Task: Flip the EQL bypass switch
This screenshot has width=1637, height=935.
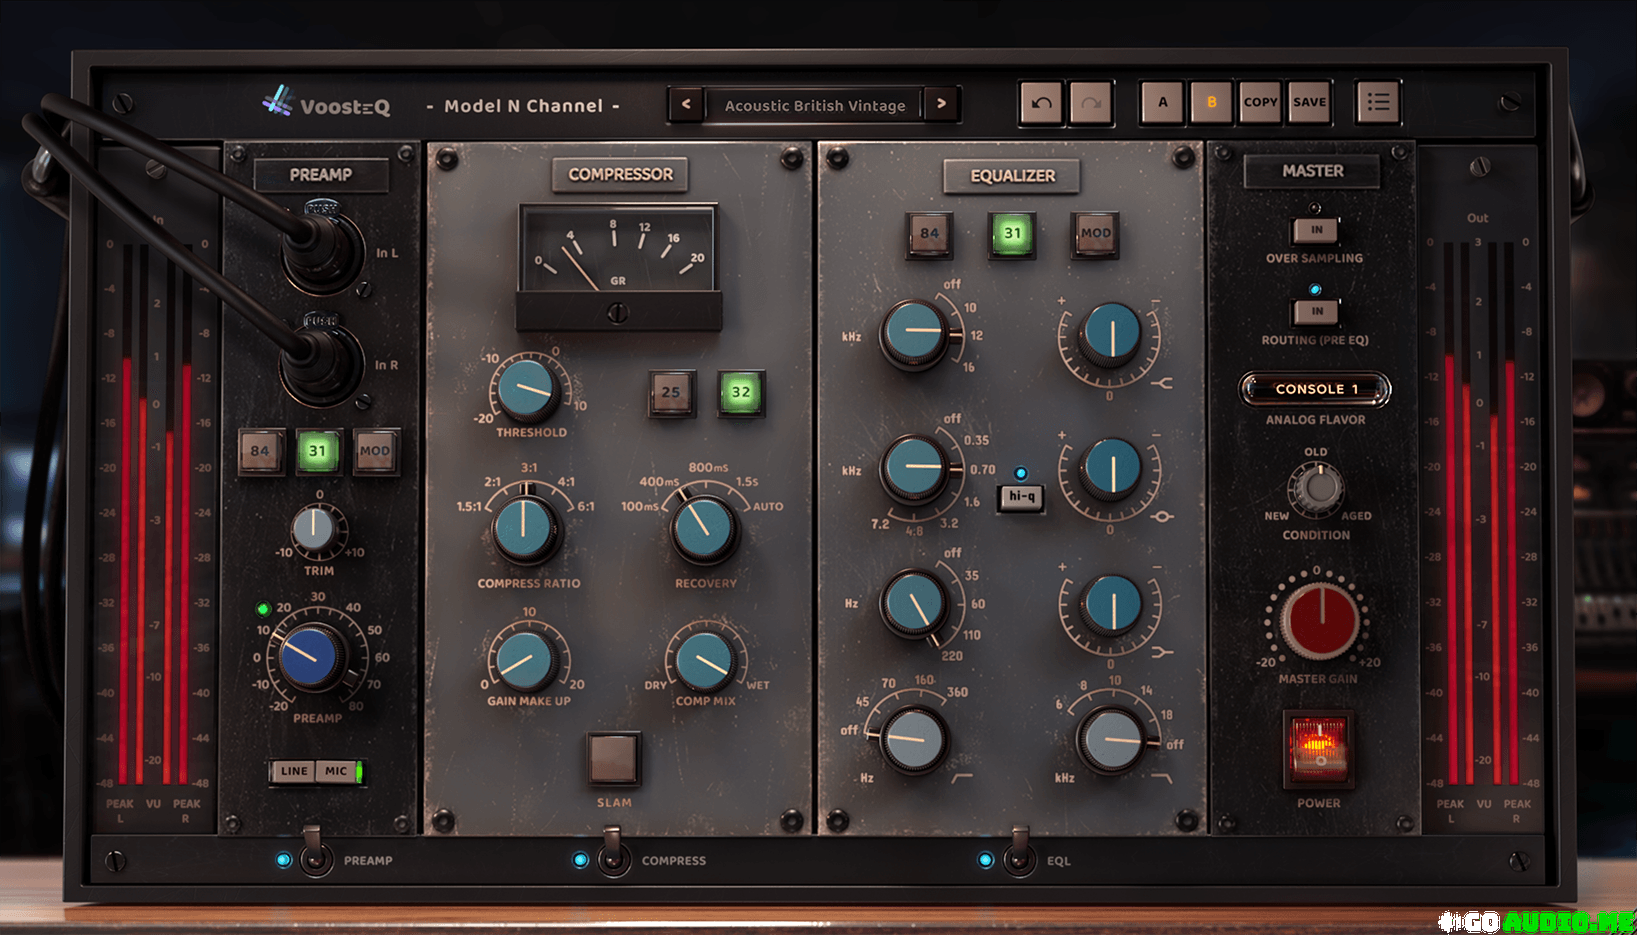Action: pos(1018,853)
